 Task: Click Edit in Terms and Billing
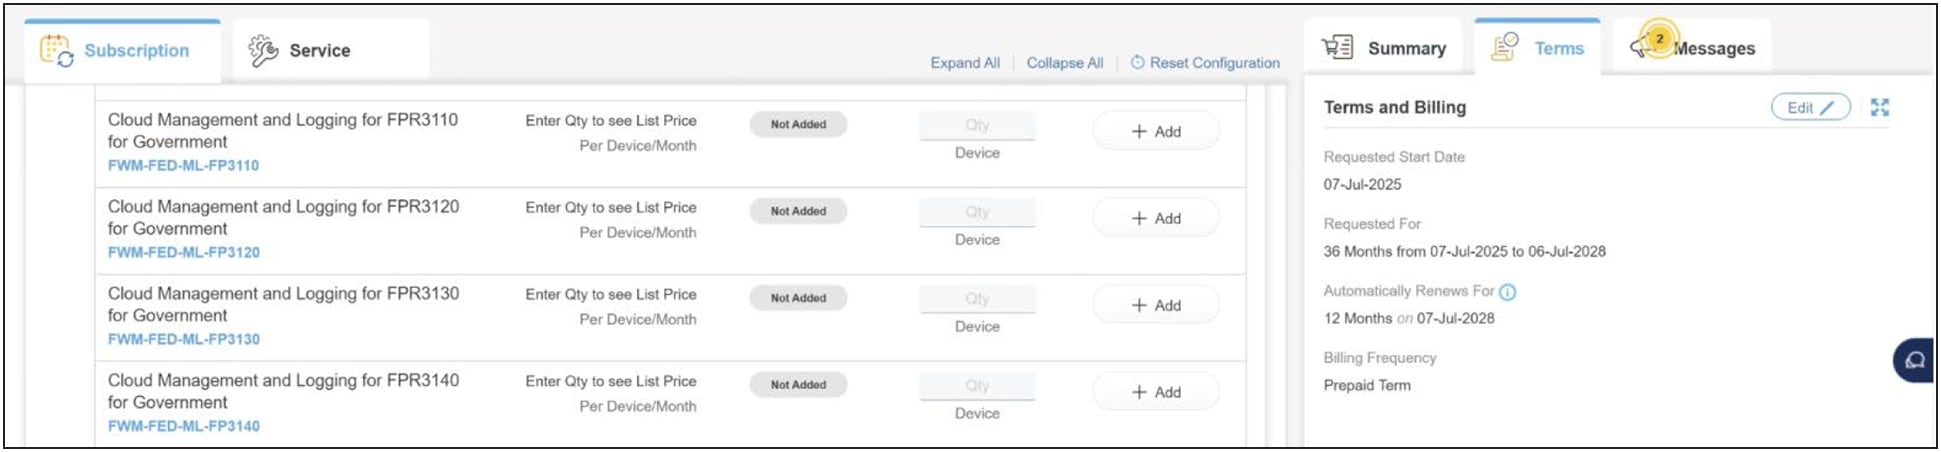[1810, 108]
